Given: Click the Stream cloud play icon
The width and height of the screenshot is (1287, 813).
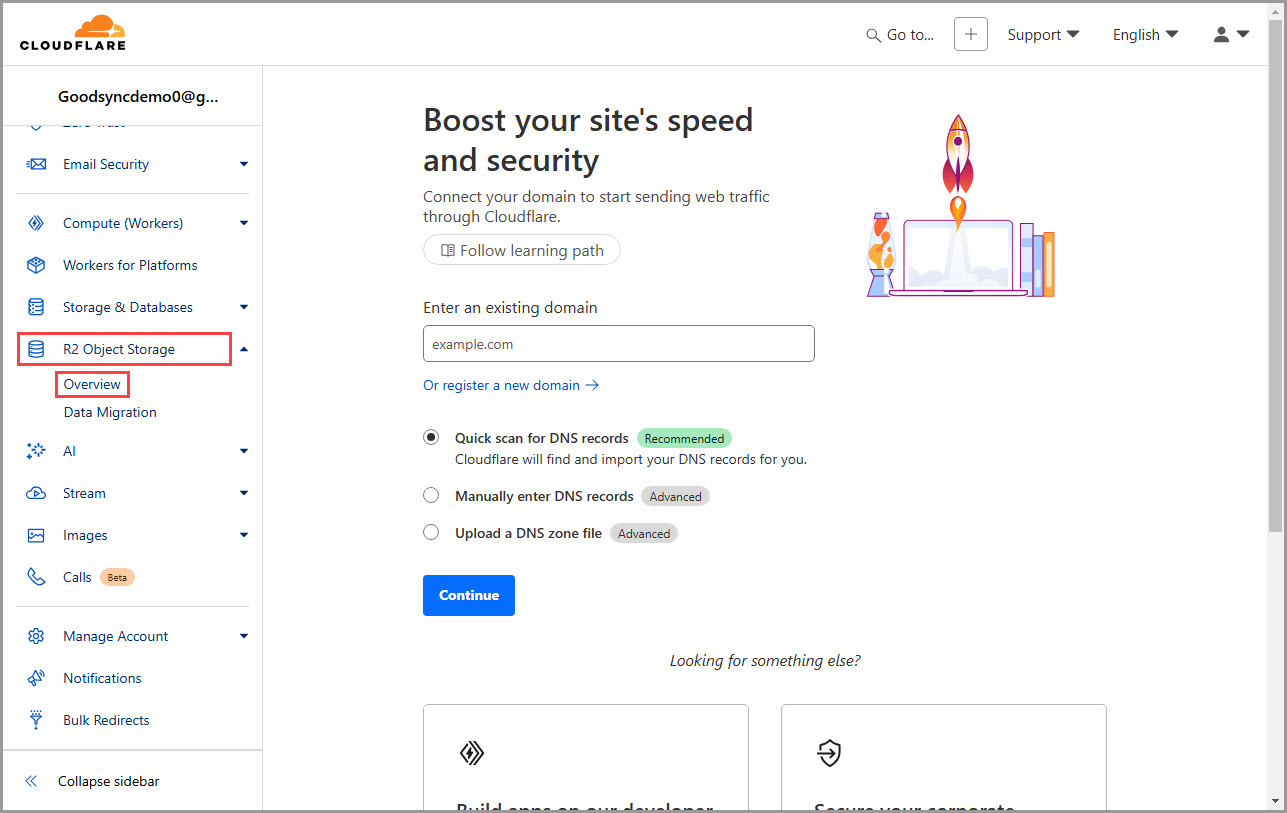Looking at the screenshot, I should pos(36,493).
